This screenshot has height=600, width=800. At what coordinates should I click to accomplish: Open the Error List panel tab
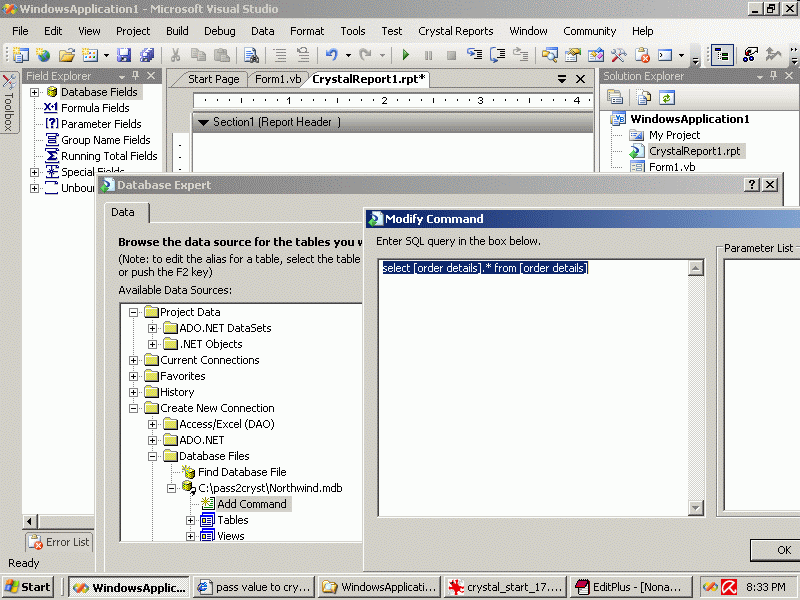point(59,542)
